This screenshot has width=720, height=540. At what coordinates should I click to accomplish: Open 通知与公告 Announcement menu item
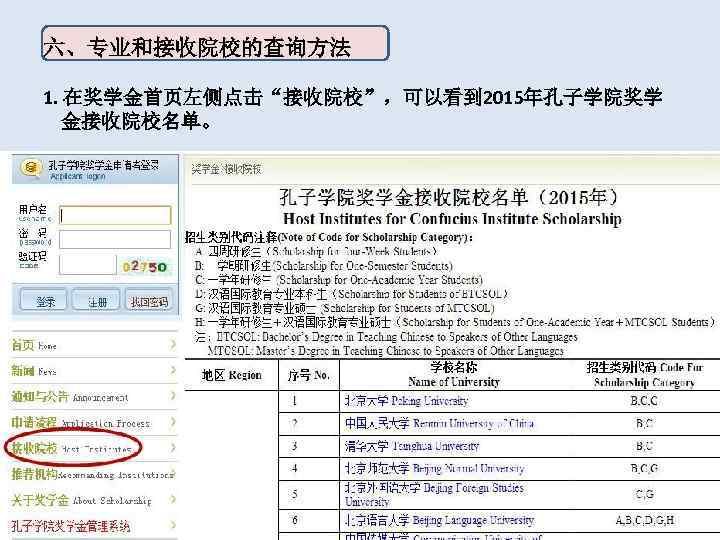tap(94, 396)
